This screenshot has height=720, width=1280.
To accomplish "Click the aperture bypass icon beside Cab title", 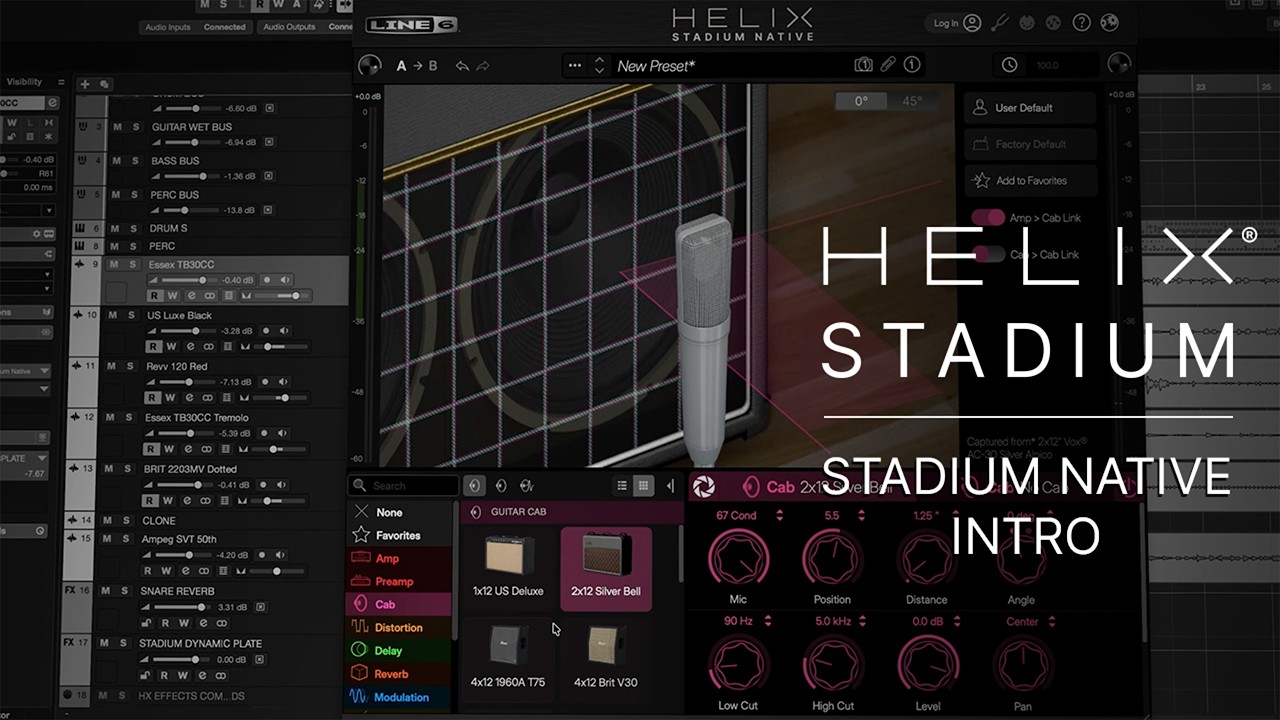I will 704,487.
